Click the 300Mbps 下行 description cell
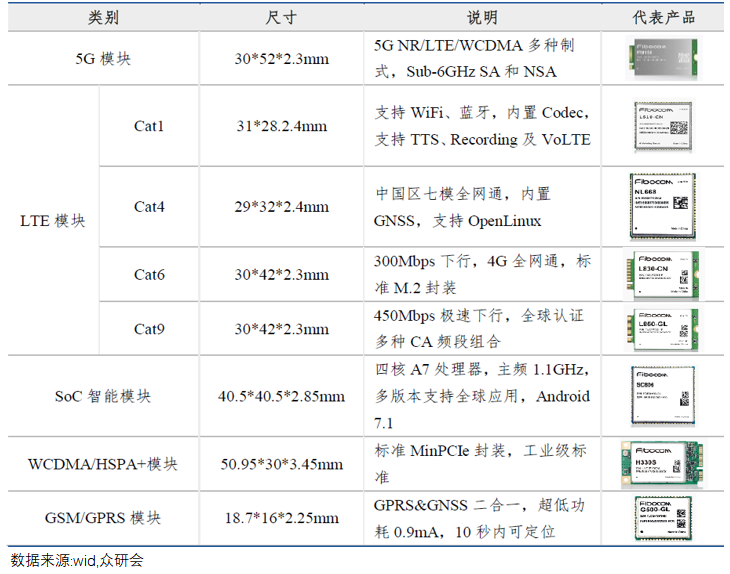 (482, 274)
